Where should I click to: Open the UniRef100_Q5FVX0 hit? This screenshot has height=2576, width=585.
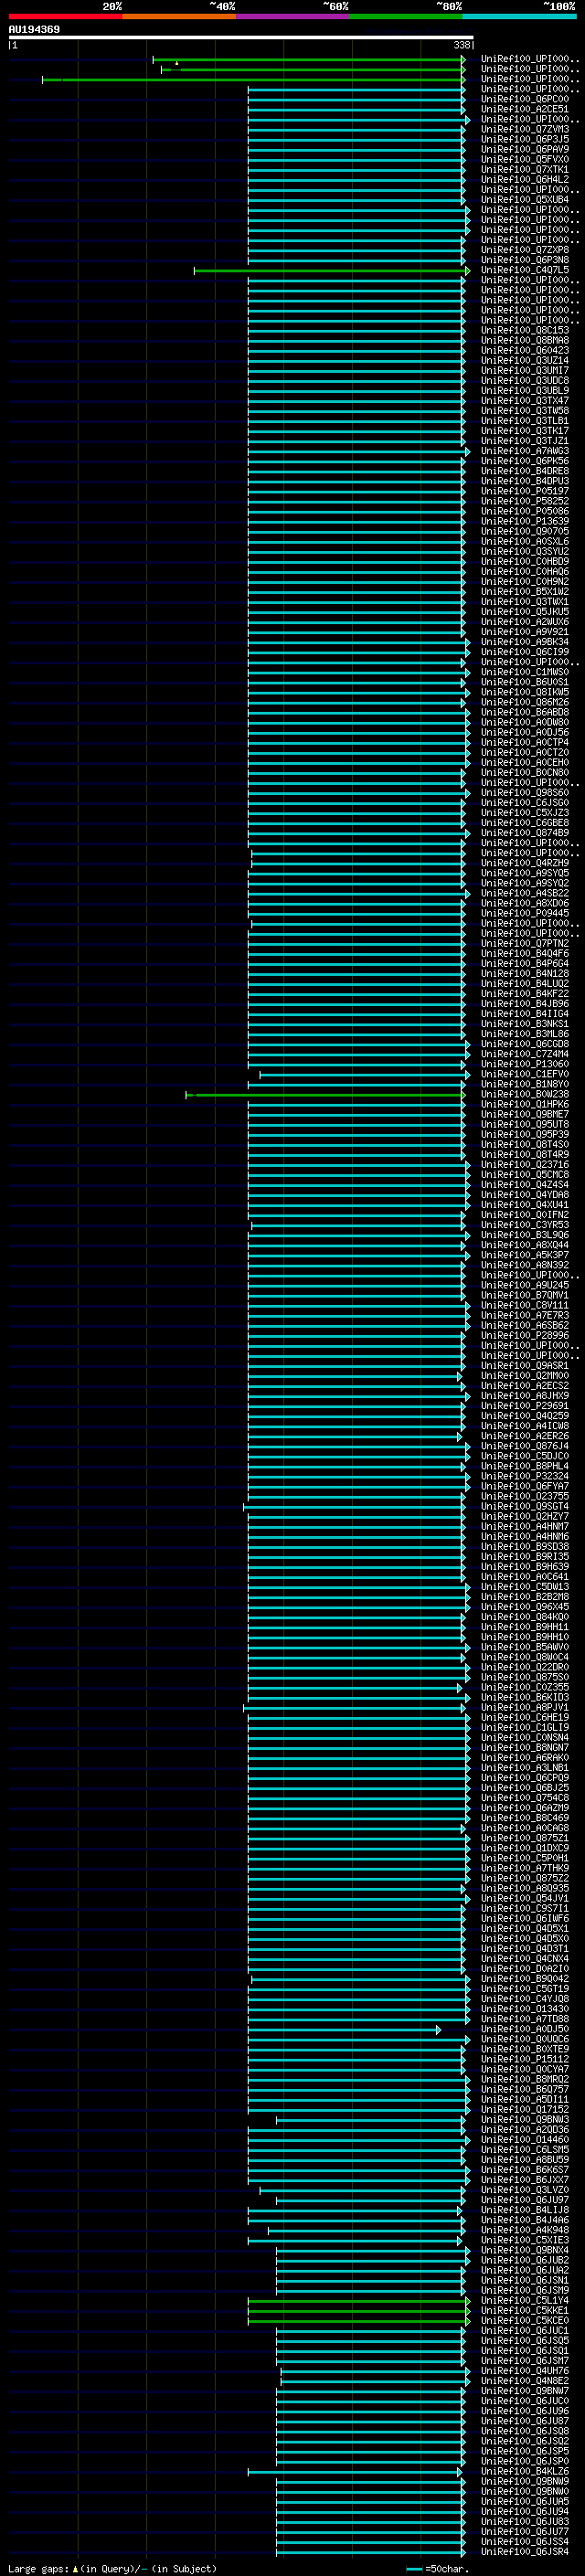click(525, 160)
